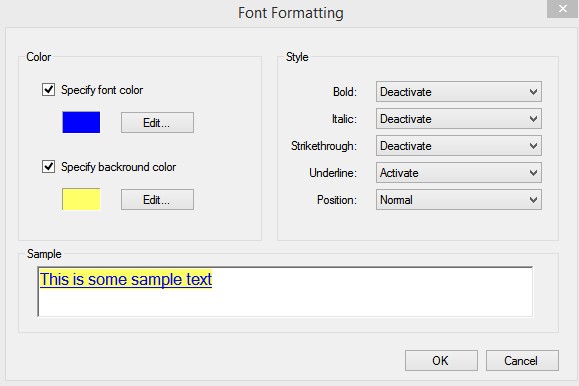The height and width of the screenshot is (386, 579).
Task: Close the Font Formatting dialog window
Action: click(x=562, y=8)
